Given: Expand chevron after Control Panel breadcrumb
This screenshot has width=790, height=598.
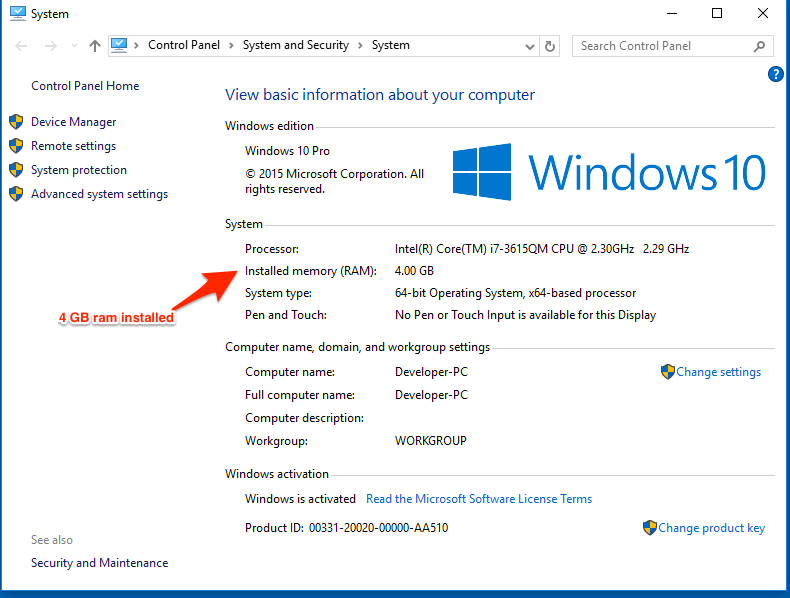Looking at the screenshot, I should click(231, 45).
